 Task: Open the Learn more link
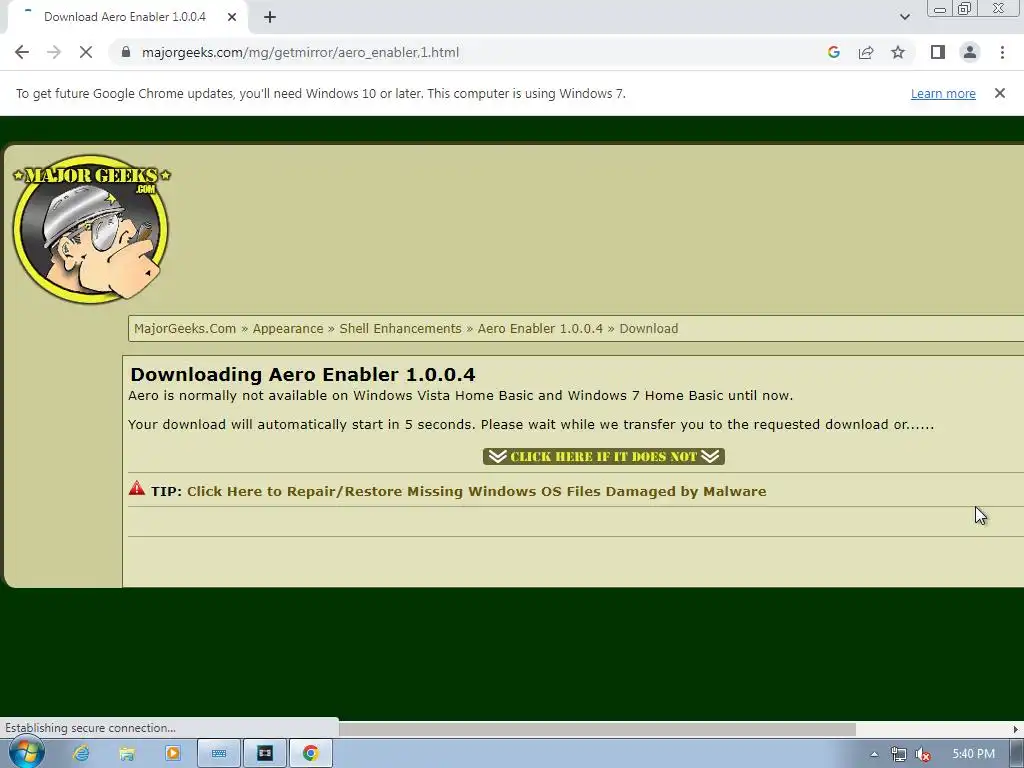click(x=943, y=93)
